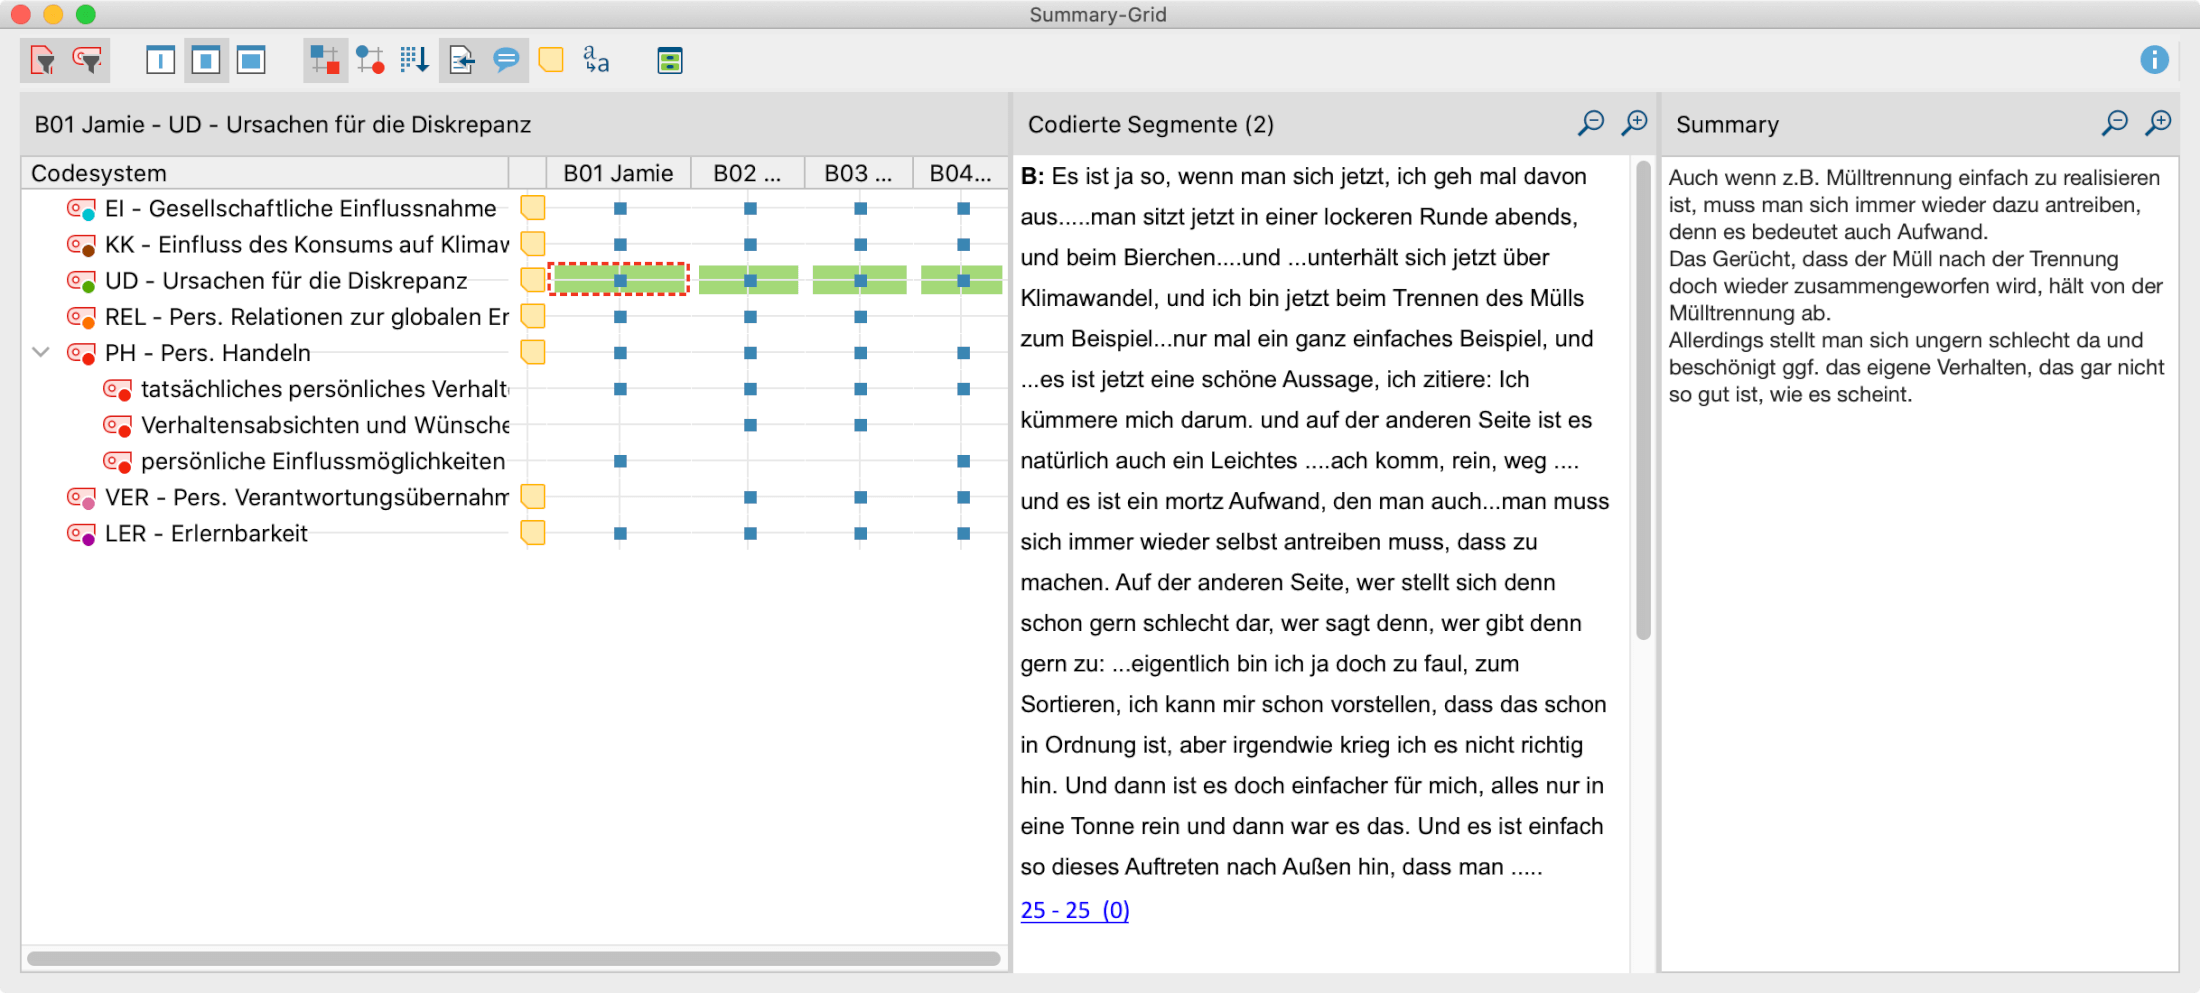Select EI cell under B01 Jamie
The width and height of the screenshot is (2200, 993).
click(x=620, y=208)
